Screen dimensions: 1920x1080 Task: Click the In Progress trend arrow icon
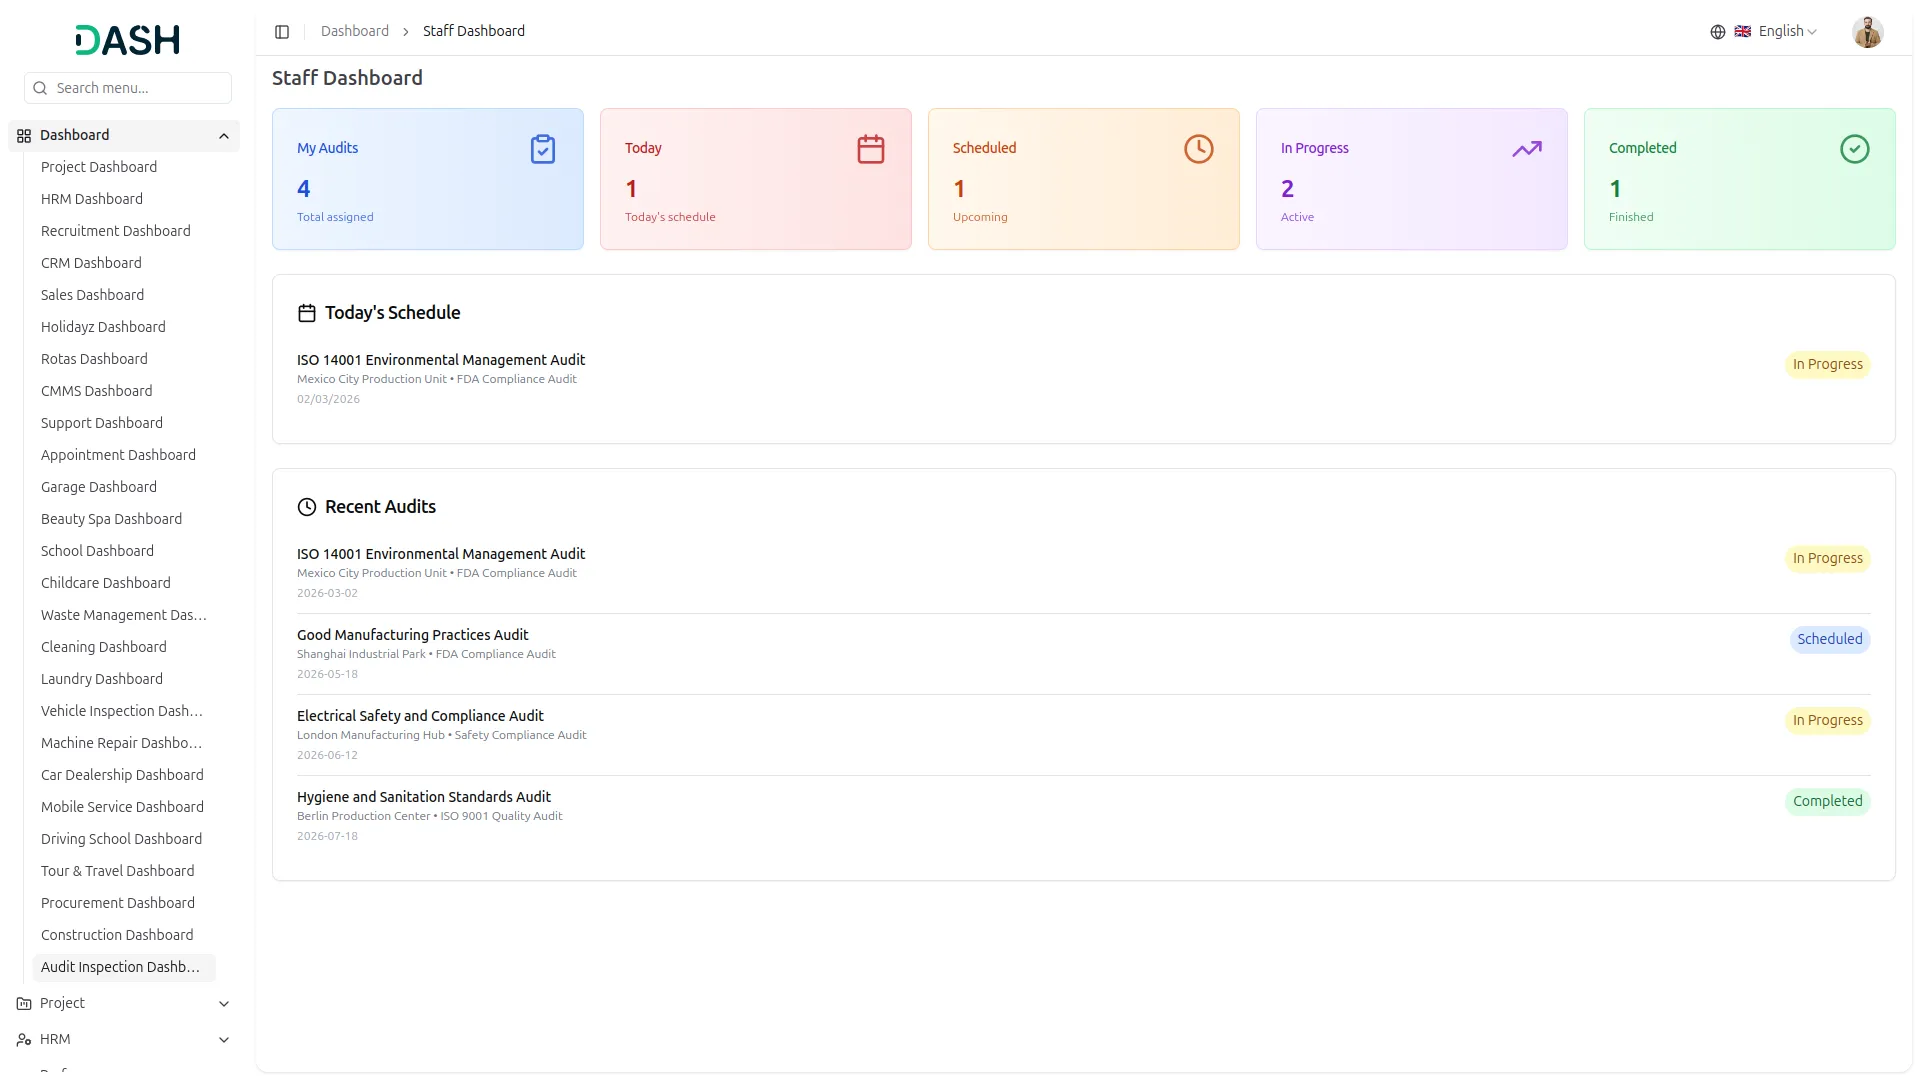(x=1526, y=149)
